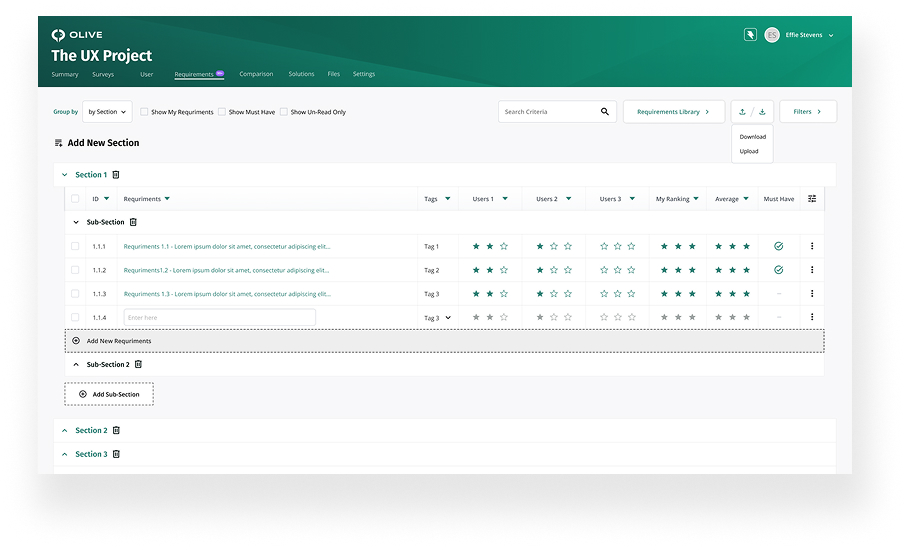The width and height of the screenshot is (906, 550).
Task: Check the box for row 1.1.2
Action: [75, 270]
